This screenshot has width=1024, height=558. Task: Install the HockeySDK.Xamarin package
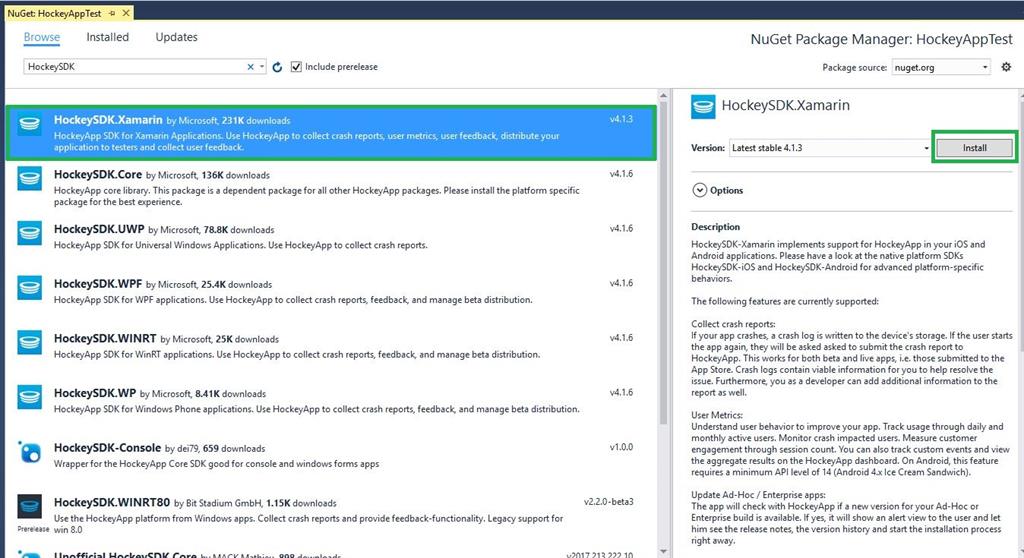coord(974,148)
